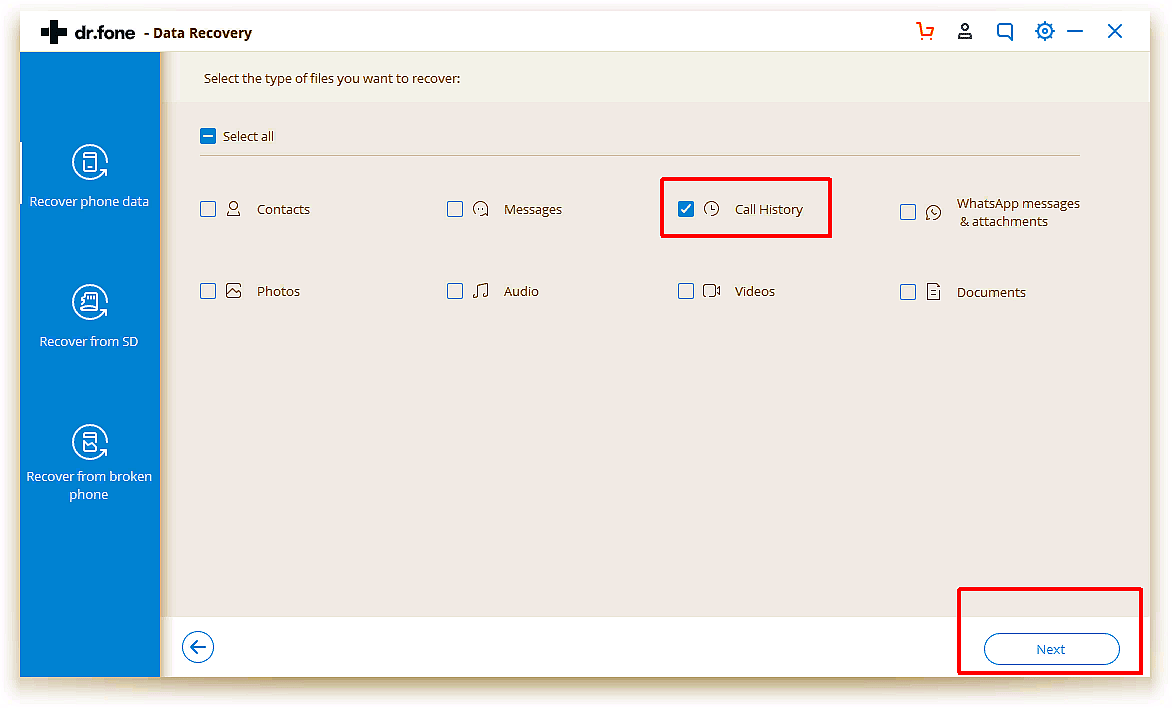Check the Contacts checkbox
This screenshot has width=1172, height=708.
[209, 209]
